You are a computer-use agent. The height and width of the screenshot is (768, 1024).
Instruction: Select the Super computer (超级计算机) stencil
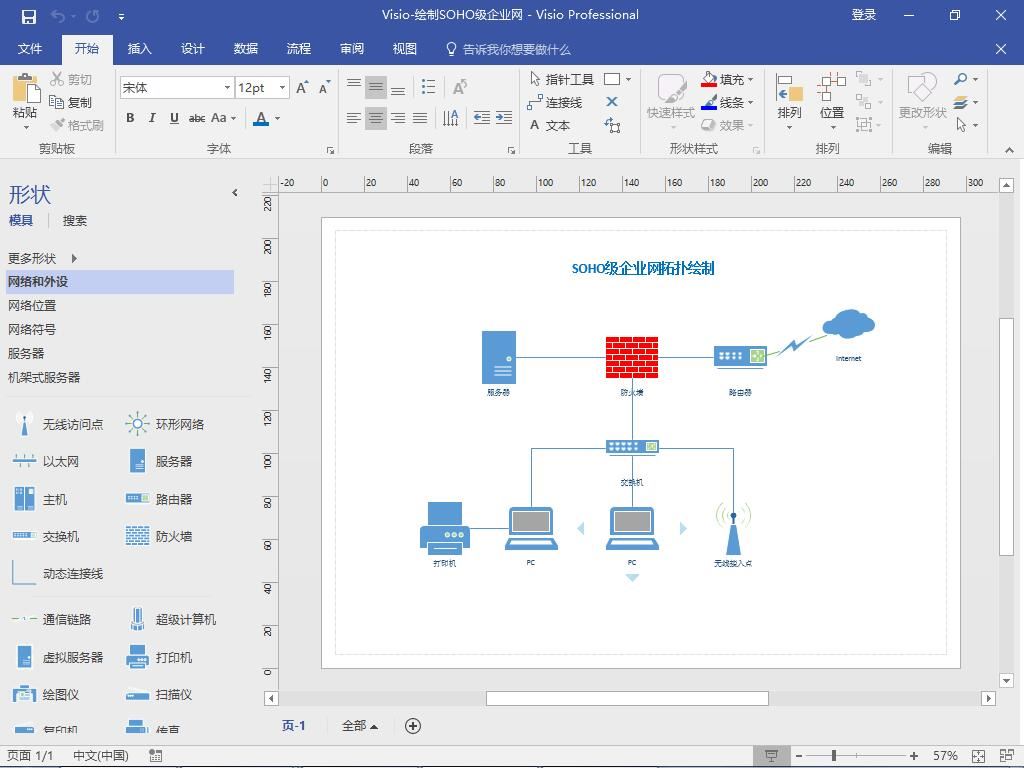coord(171,619)
